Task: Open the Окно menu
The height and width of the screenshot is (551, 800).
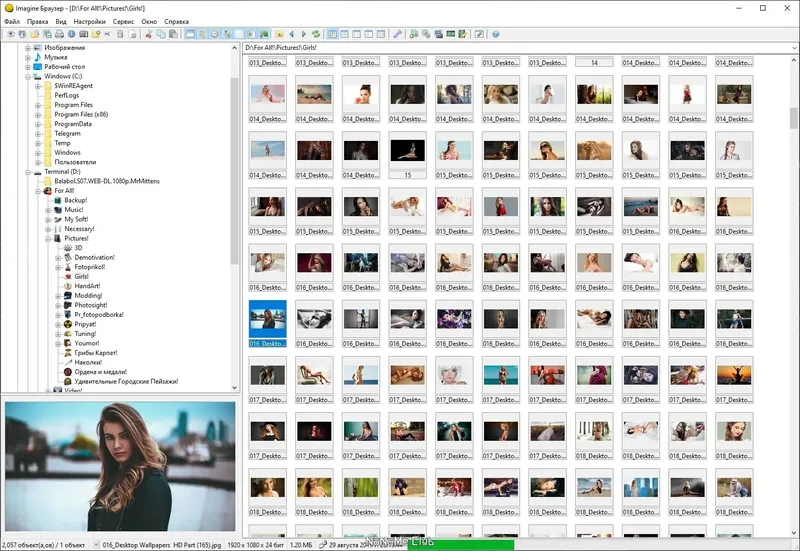Action: (149, 21)
